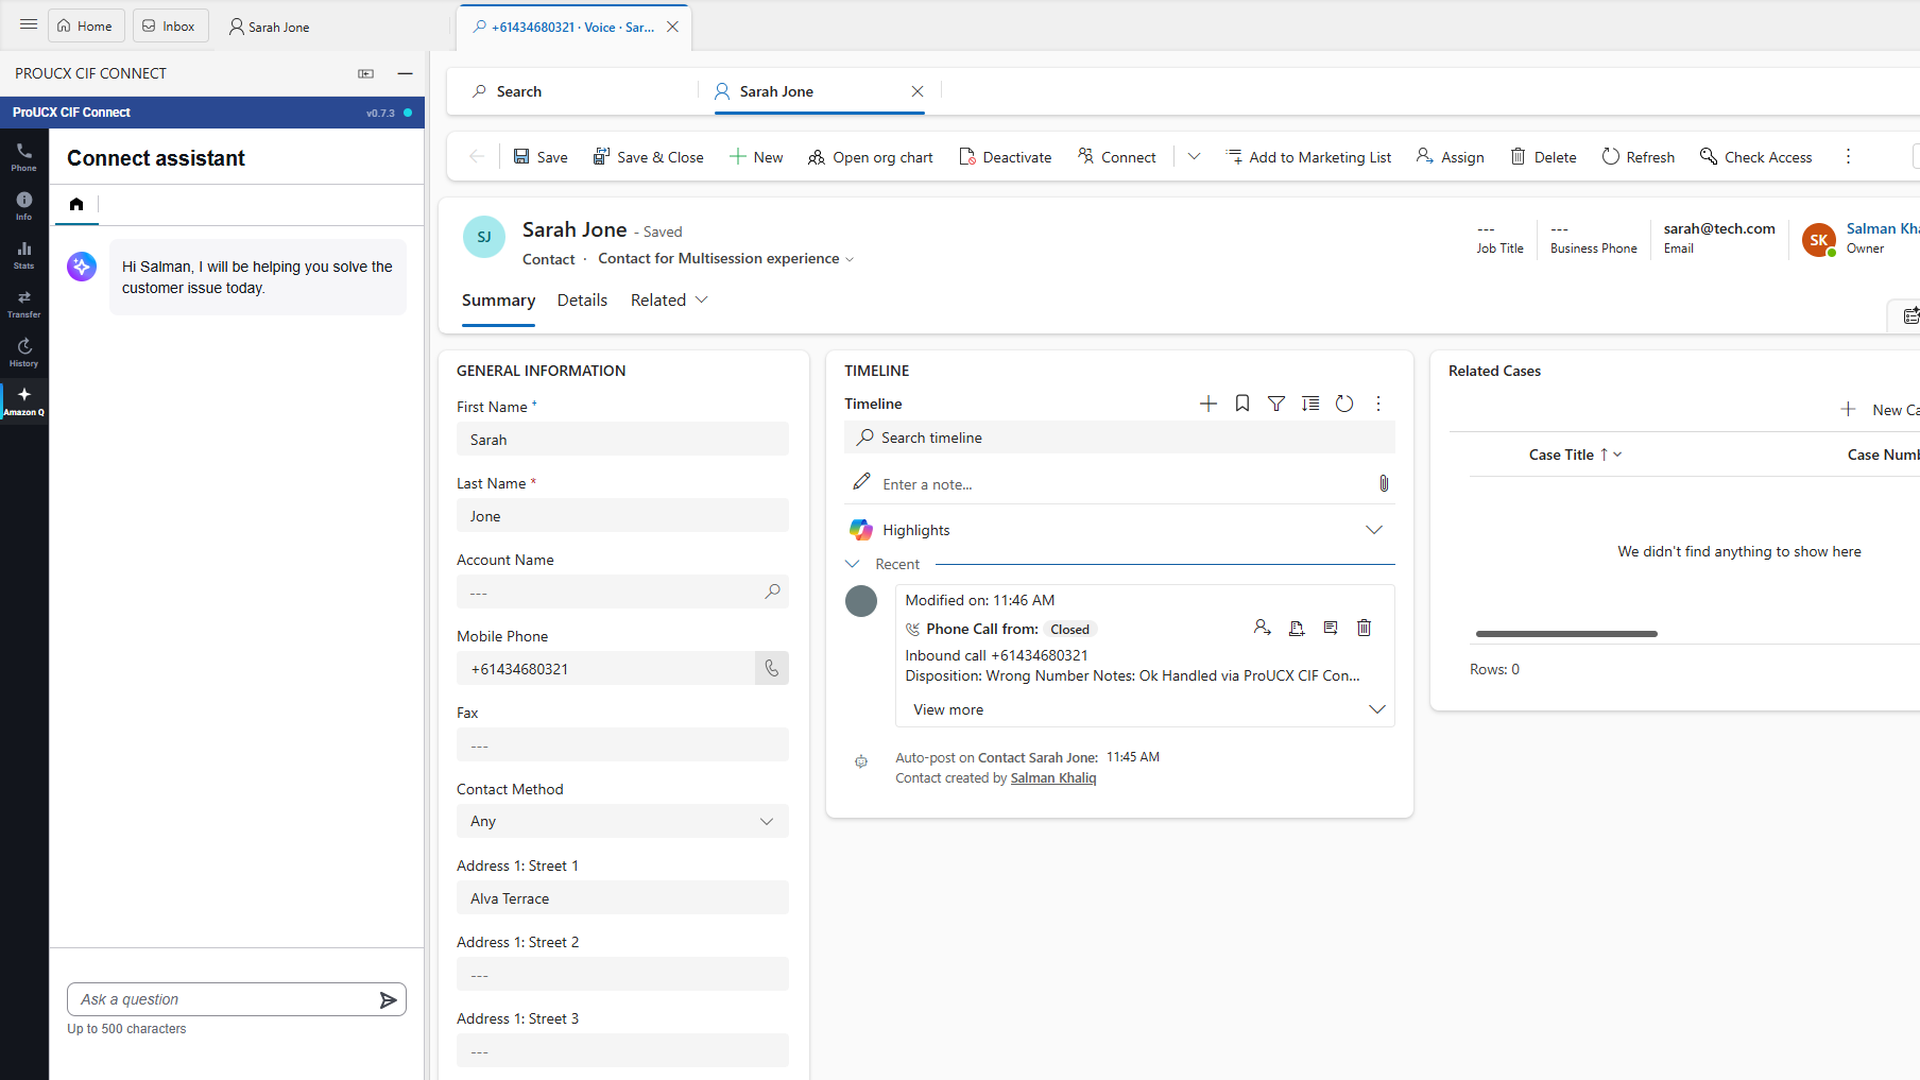Screen dimensions: 1920x1080
Task: Delete the phone call activity
Action: (x=1364, y=628)
